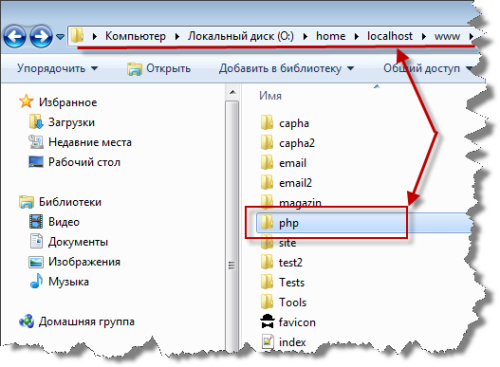Open the recent pages dropdown beside Forward
This screenshot has width=500, height=367.
point(60,36)
